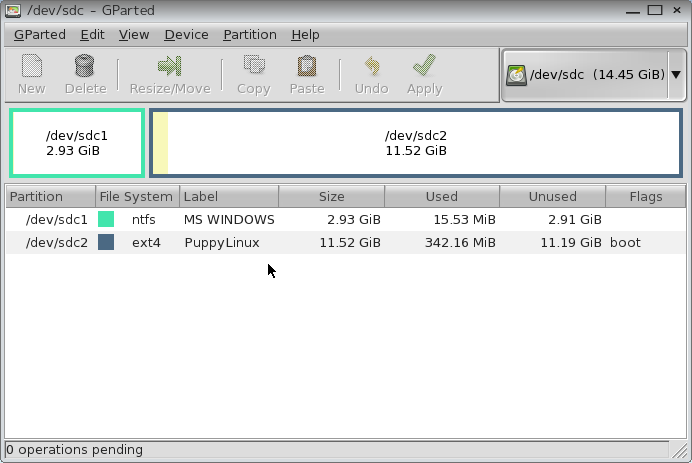Viewport: 692px width, 463px height.
Task: Sort by the File System column header
Action: click(137, 196)
